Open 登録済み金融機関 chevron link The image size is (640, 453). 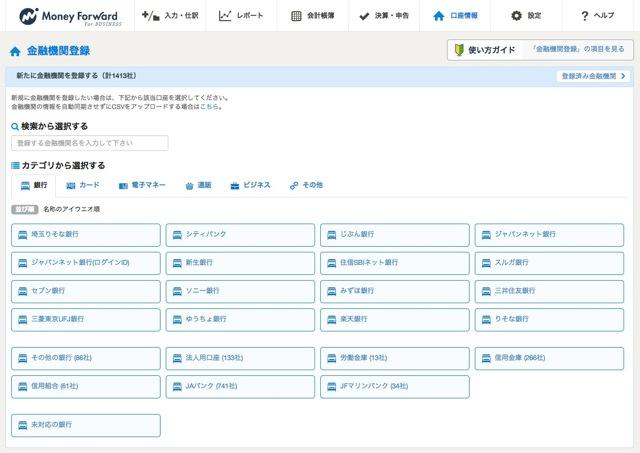(593, 76)
